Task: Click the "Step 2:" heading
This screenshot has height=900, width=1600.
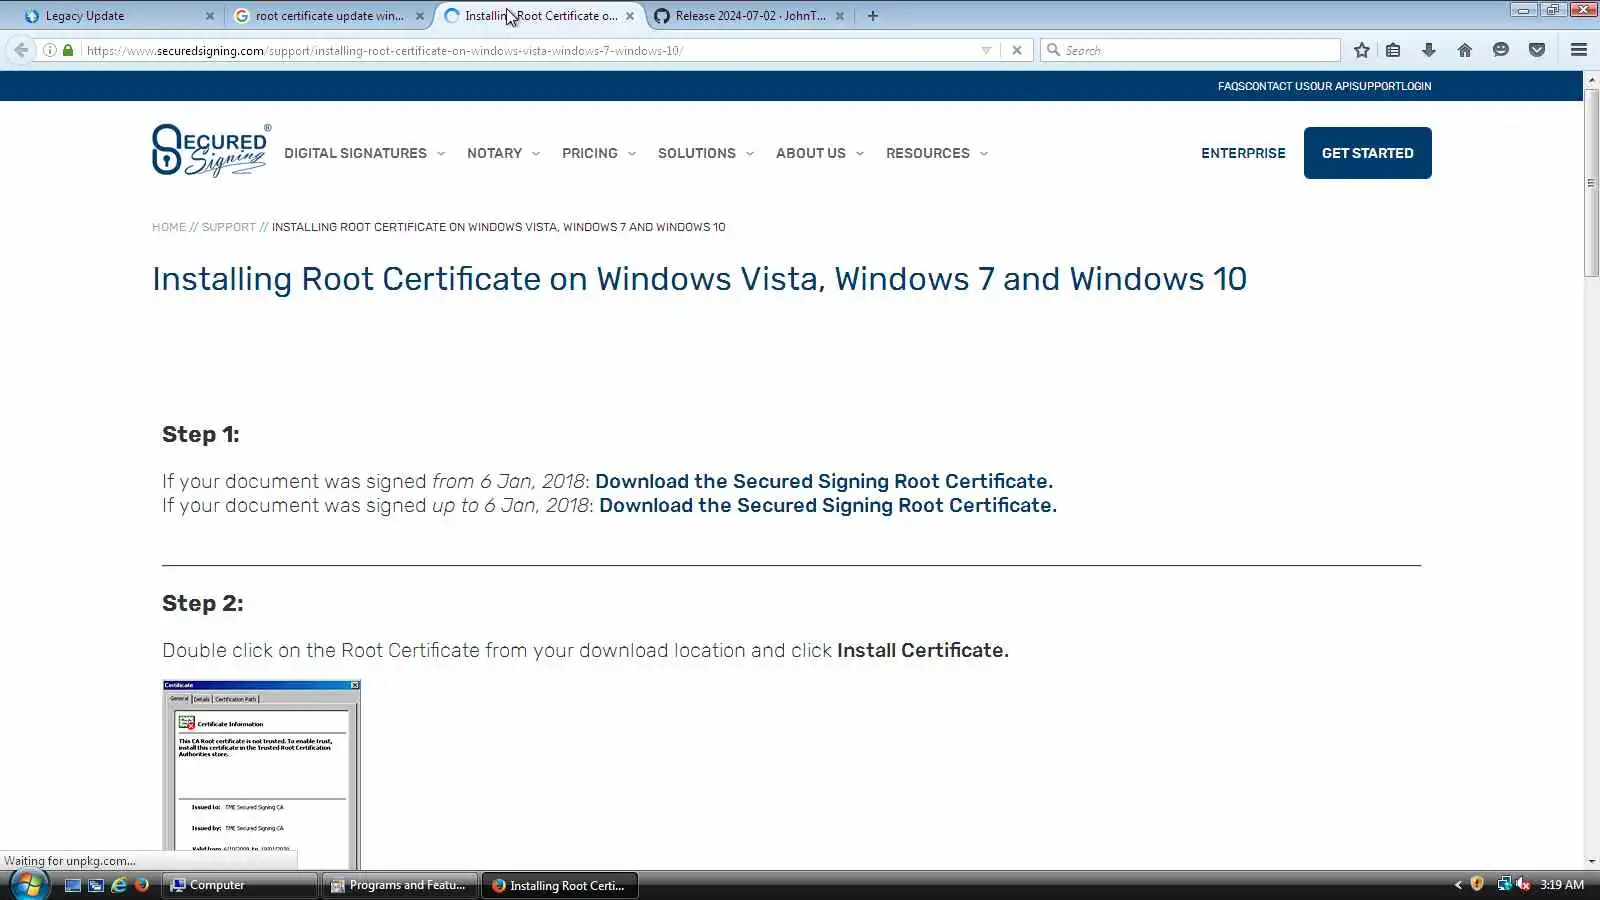Action: [203, 603]
